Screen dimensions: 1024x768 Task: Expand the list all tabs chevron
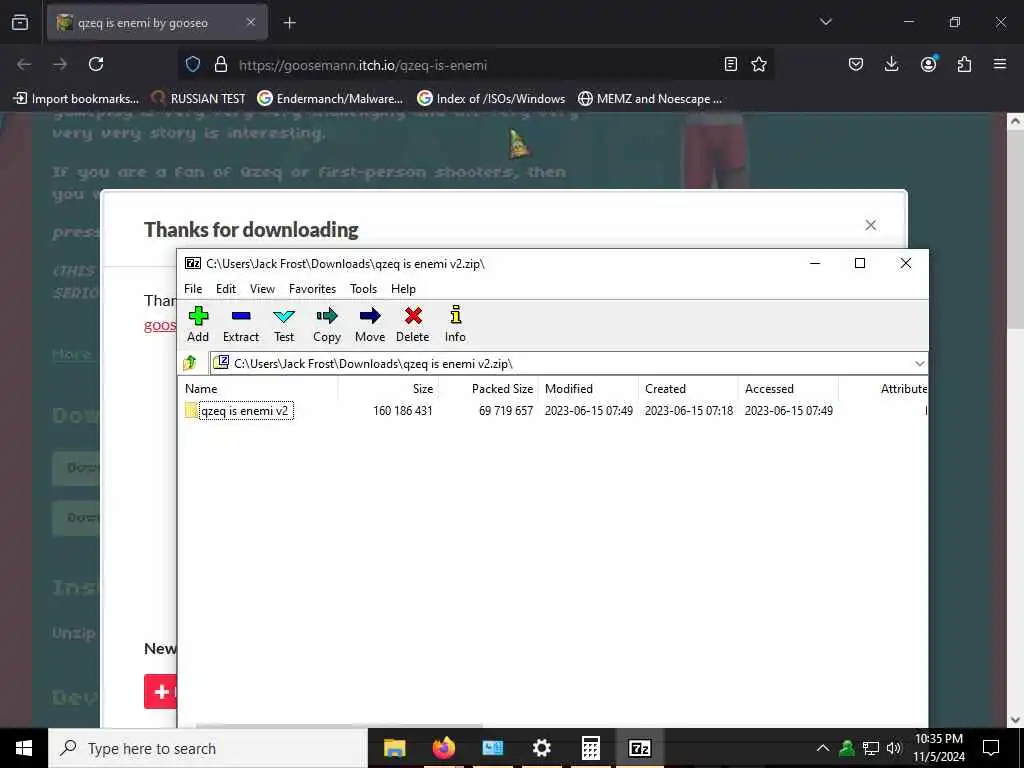tap(825, 22)
